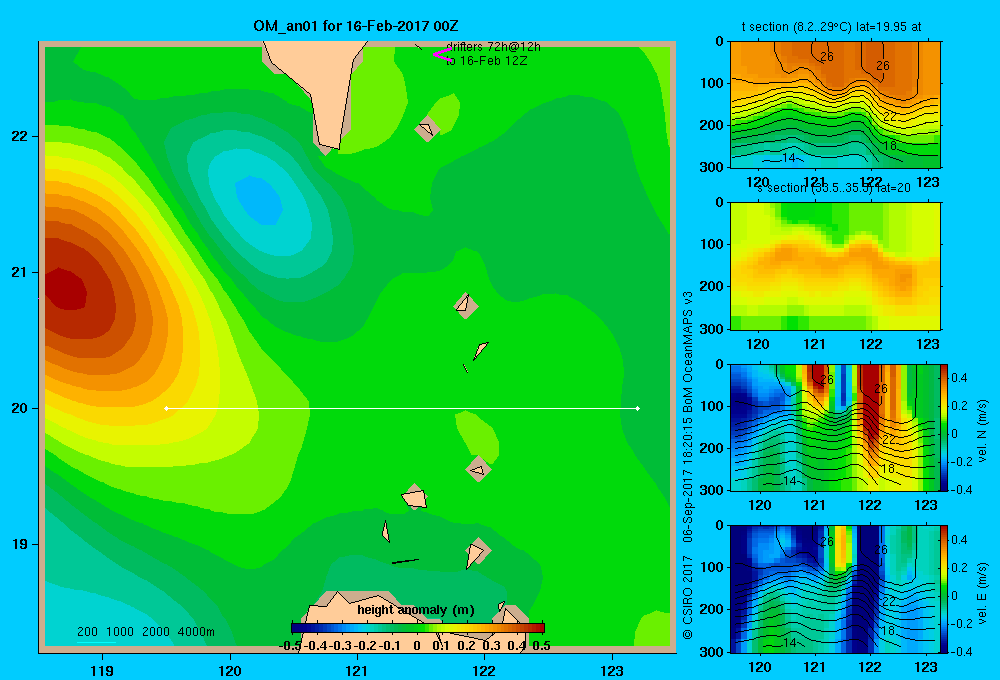The height and width of the screenshot is (680, 1000).
Task: Click the 14 contour label in vel. N section
Action: 790,481
